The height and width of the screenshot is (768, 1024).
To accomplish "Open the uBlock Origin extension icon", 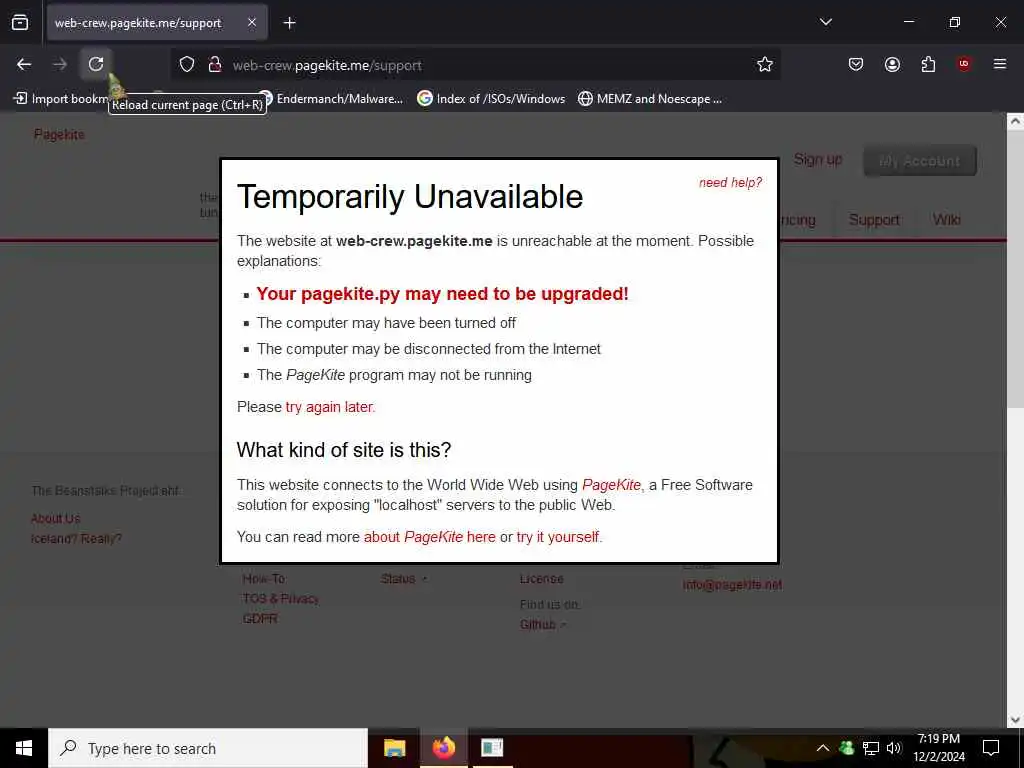I will pyautogui.click(x=964, y=64).
